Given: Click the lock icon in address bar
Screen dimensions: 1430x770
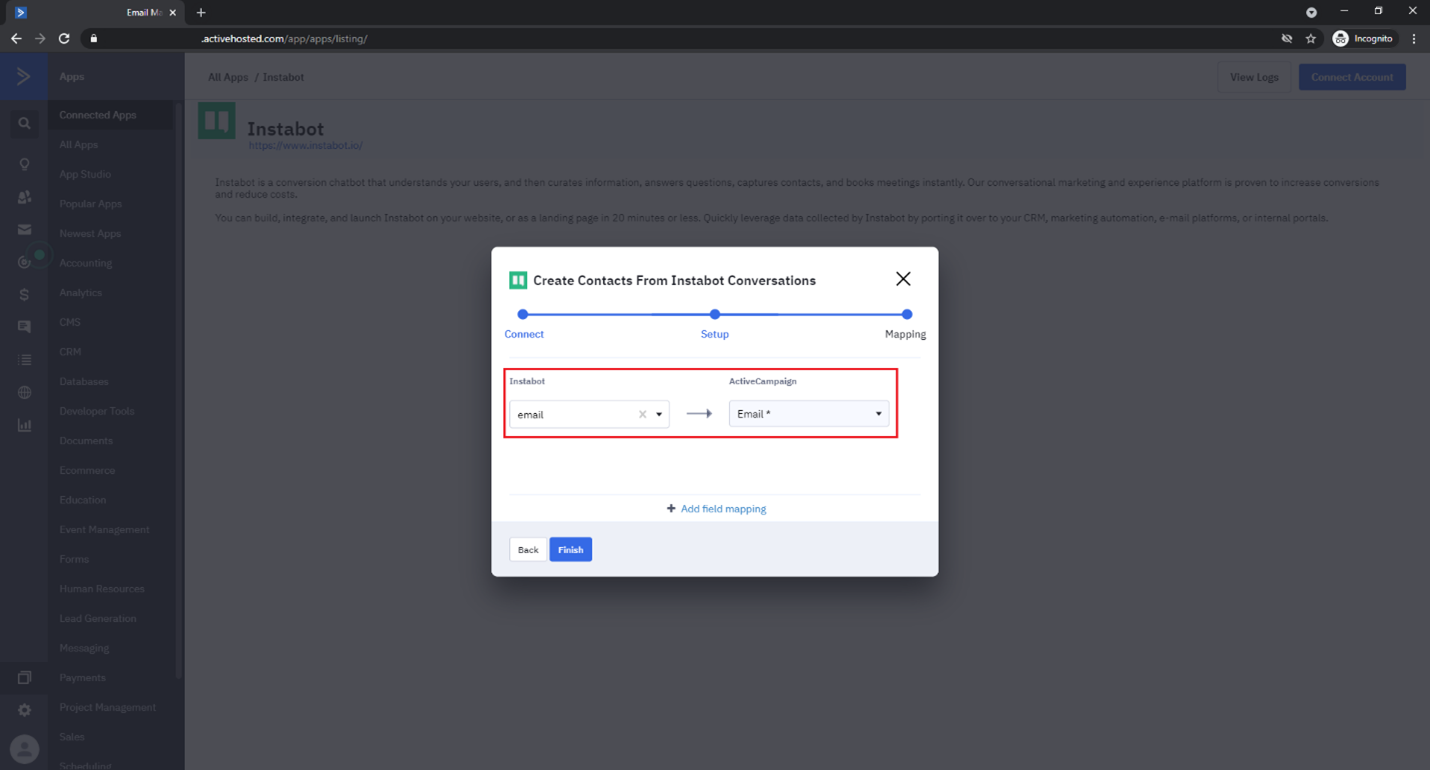Looking at the screenshot, I should 94,39.
